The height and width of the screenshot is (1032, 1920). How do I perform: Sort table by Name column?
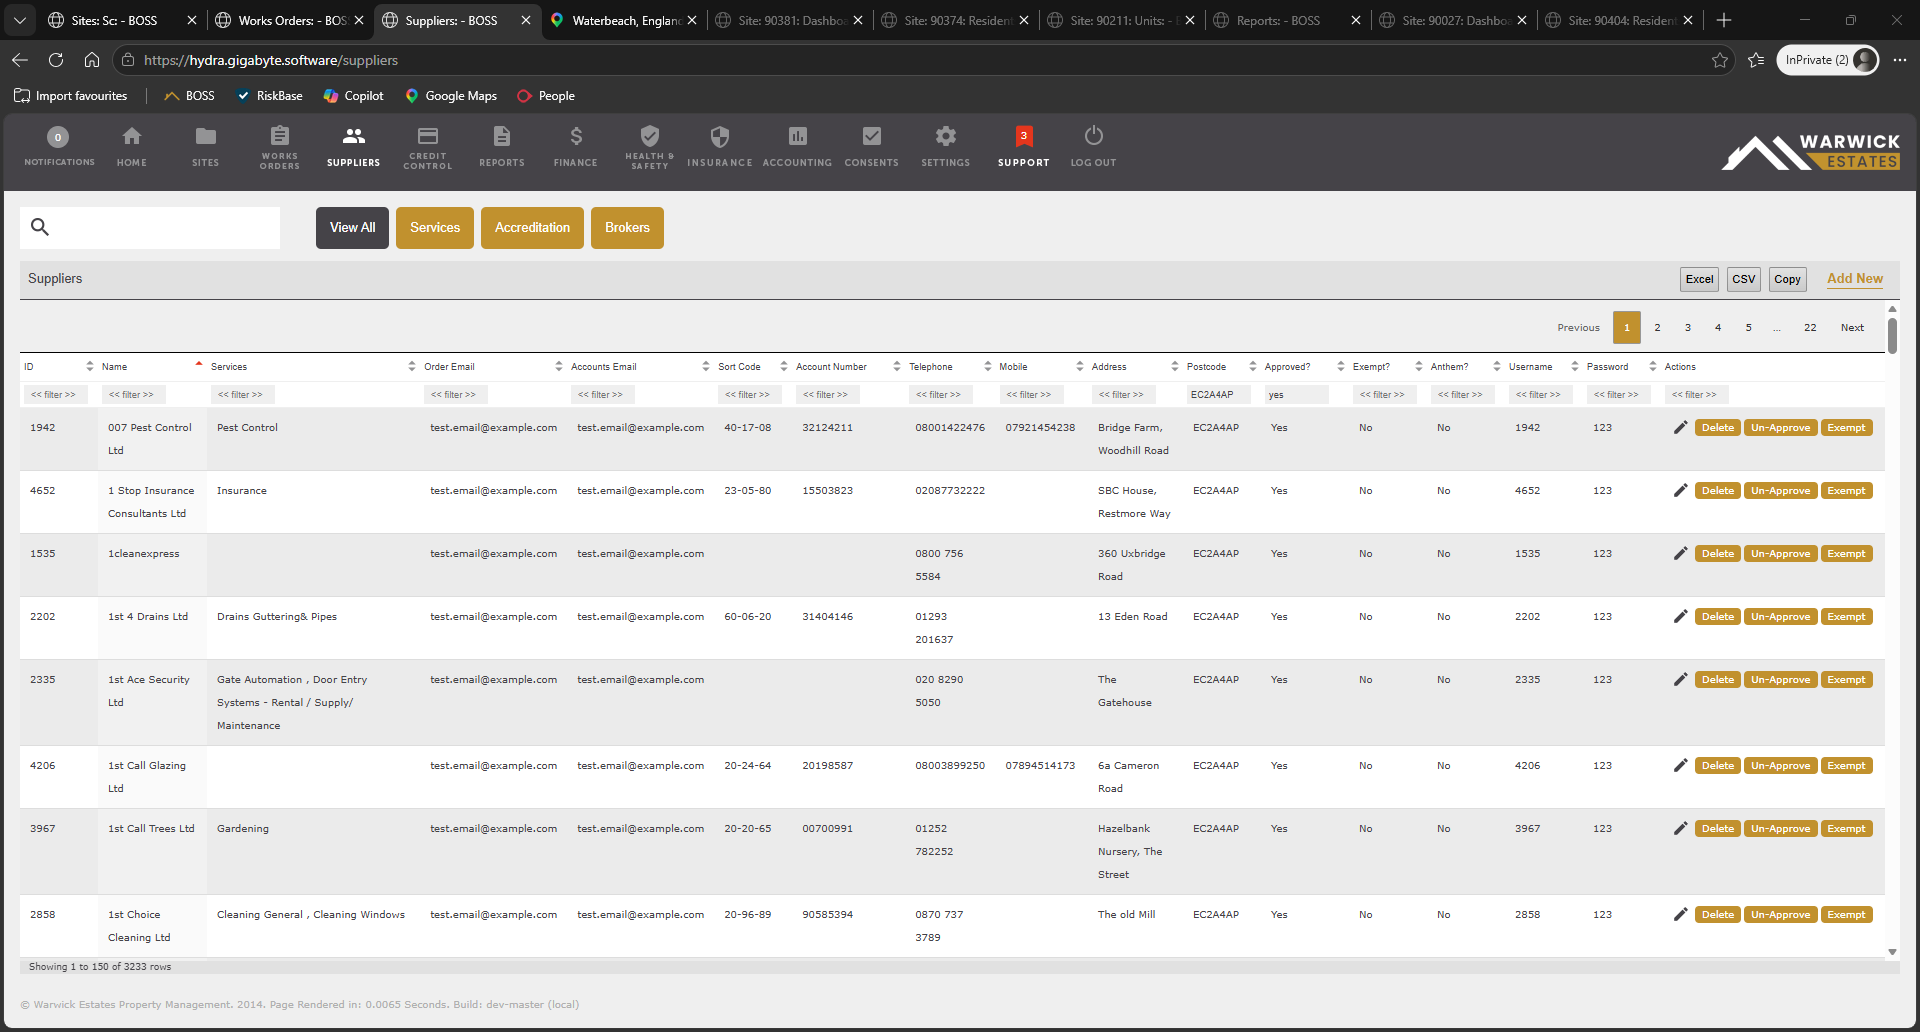point(151,366)
